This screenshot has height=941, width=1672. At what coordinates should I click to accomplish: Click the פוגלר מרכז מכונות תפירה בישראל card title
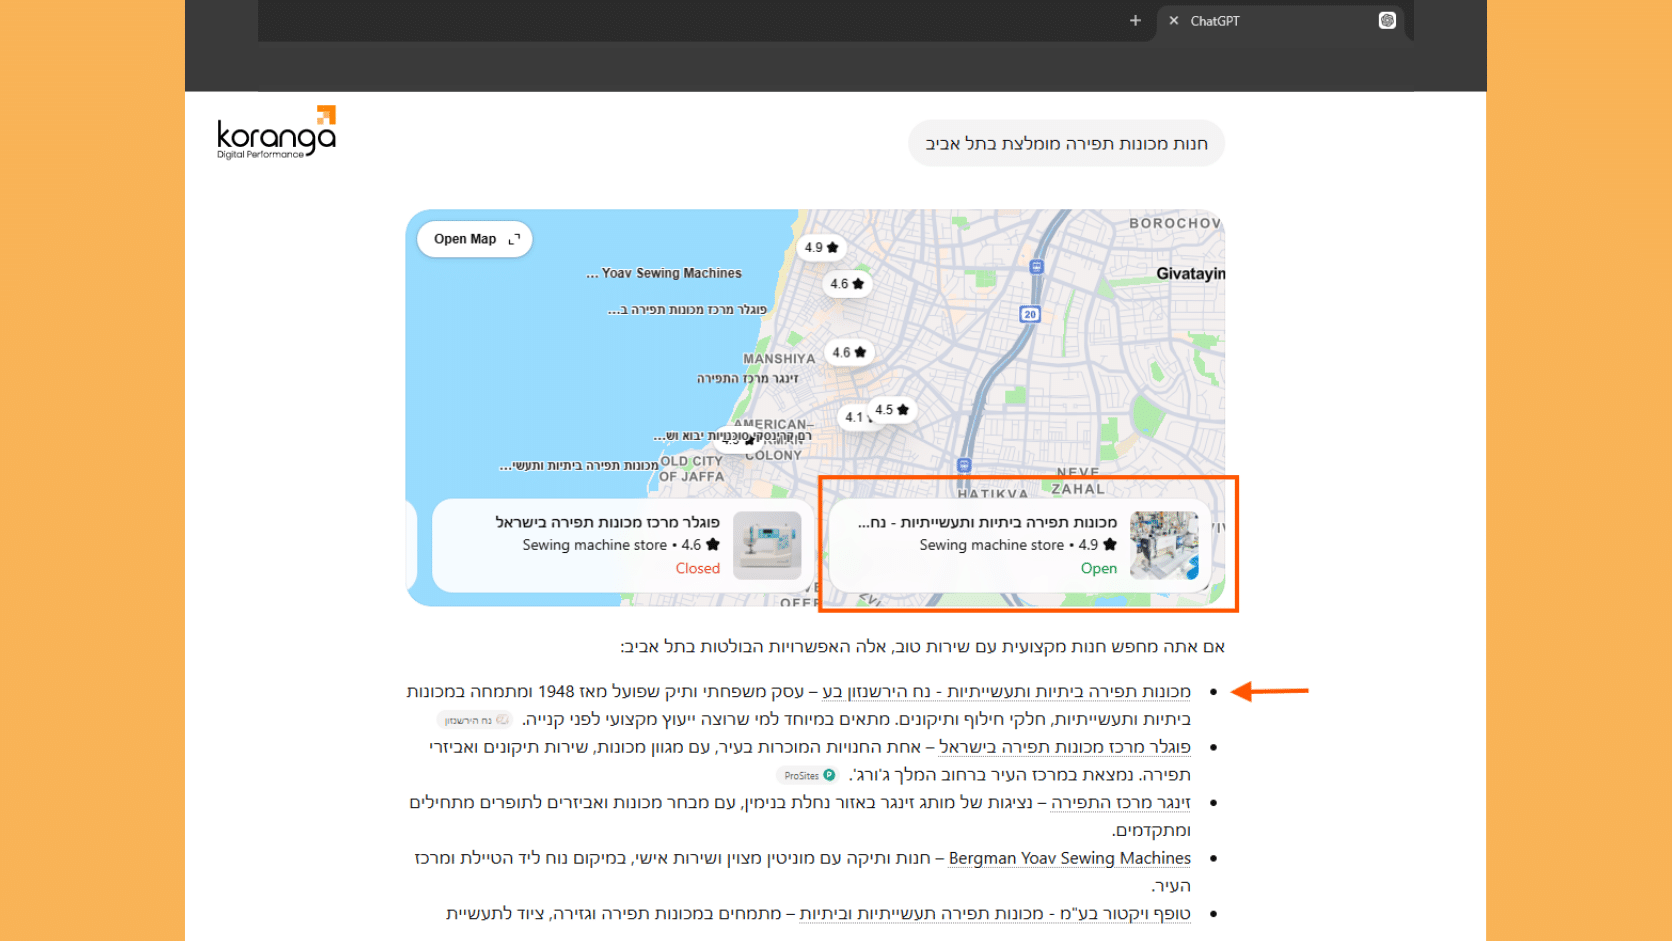(607, 522)
